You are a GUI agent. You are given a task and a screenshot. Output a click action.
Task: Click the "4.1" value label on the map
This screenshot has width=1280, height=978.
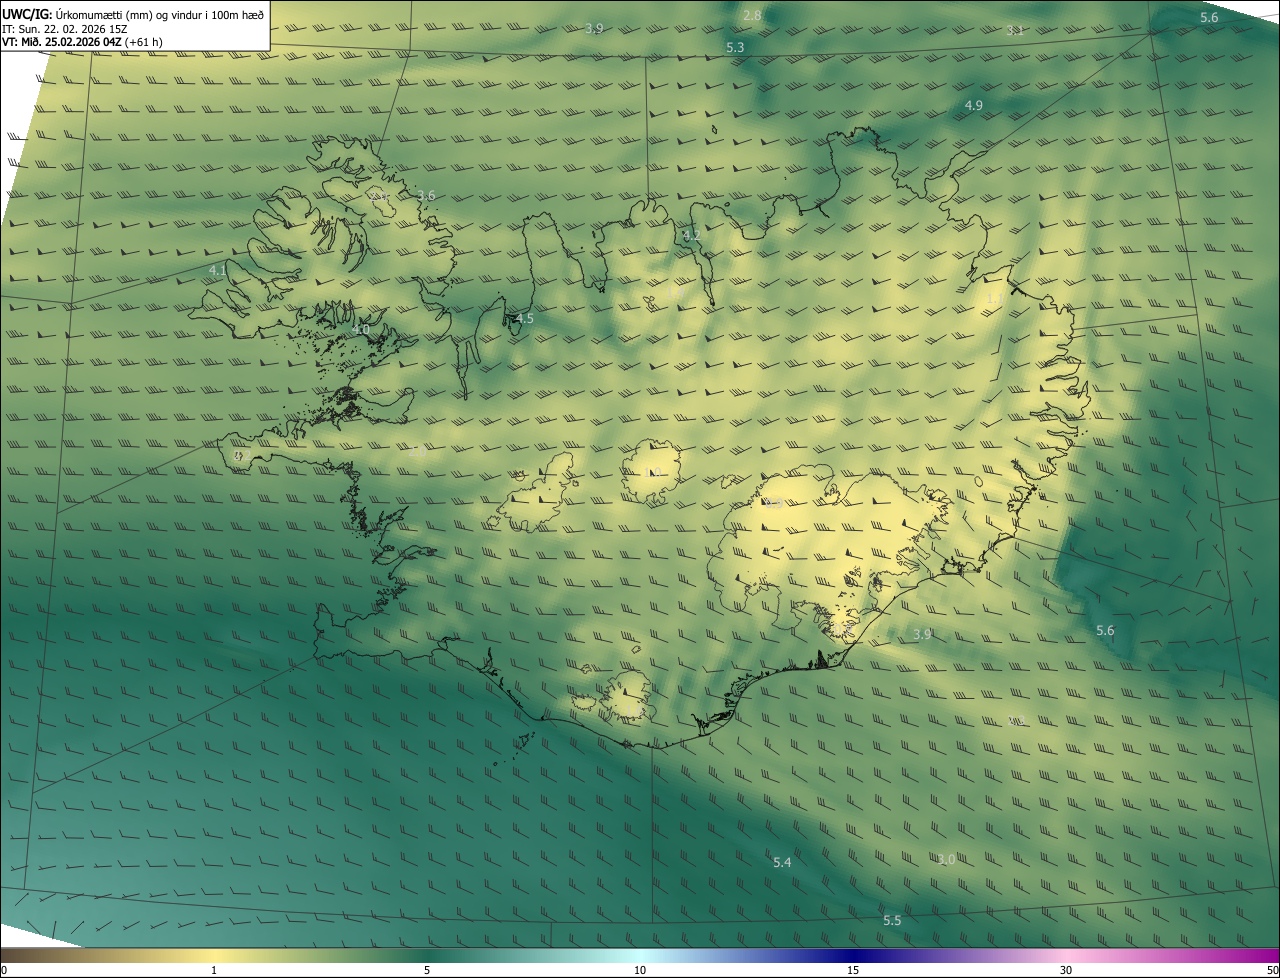pos(218,270)
